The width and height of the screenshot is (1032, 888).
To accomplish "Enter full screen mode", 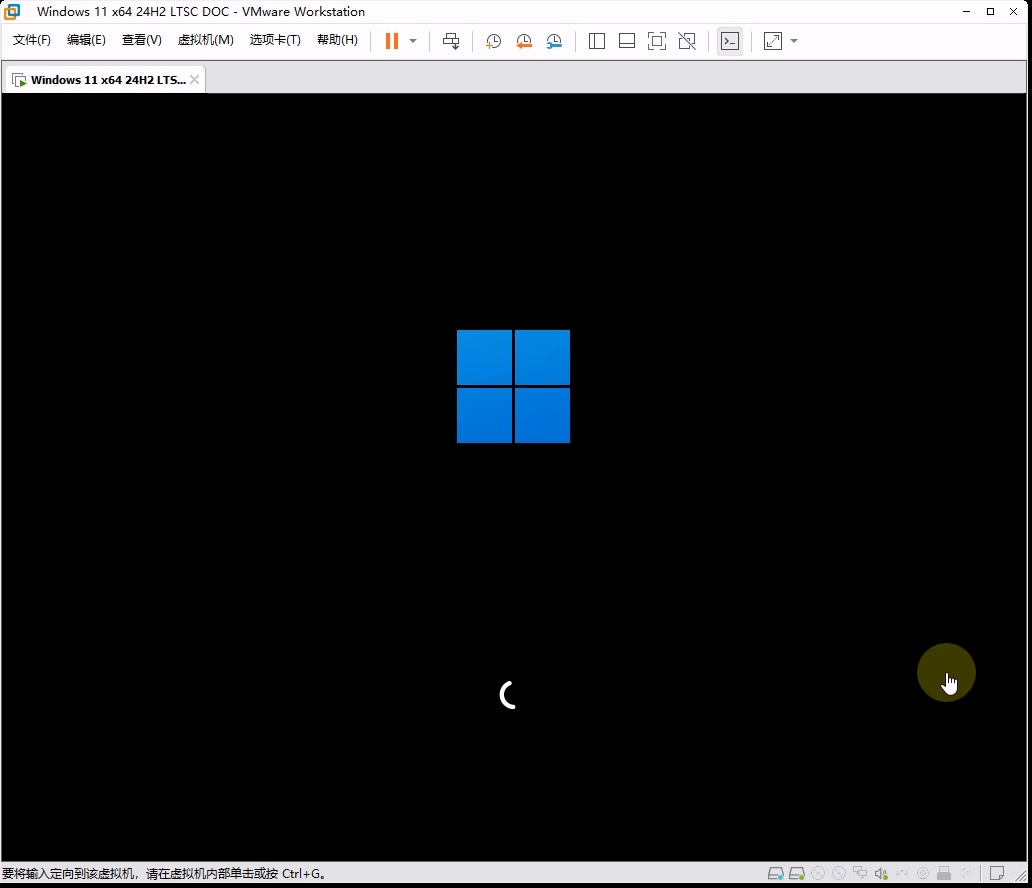I will (657, 41).
